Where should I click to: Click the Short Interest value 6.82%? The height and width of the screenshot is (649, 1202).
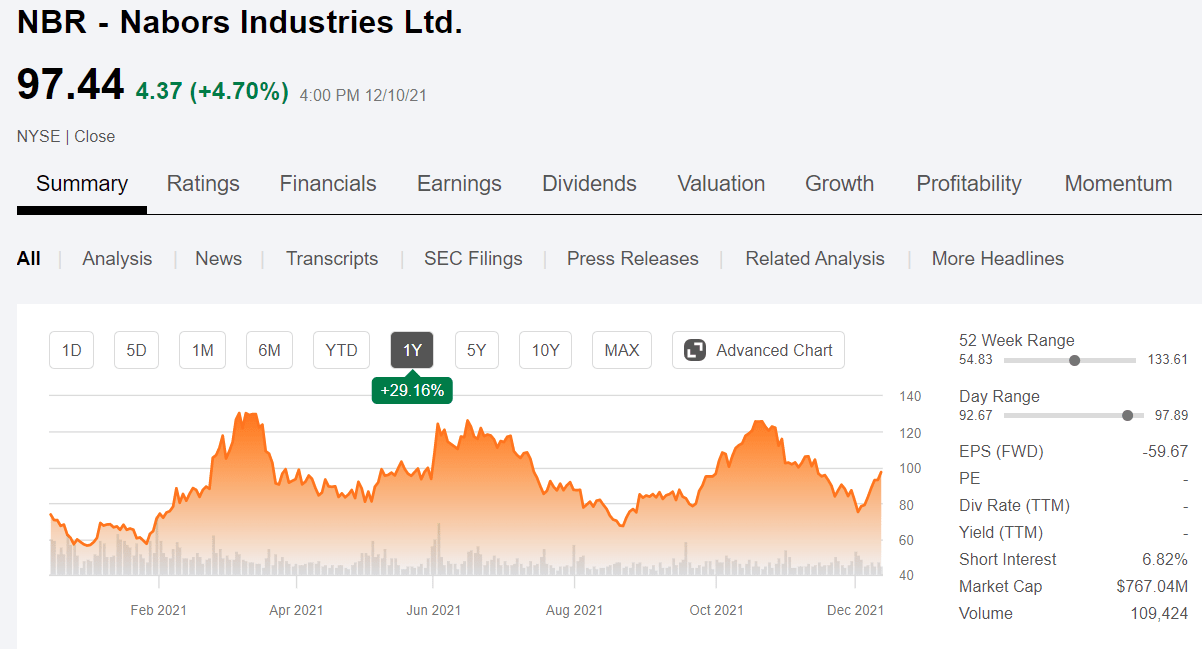coord(1164,559)
